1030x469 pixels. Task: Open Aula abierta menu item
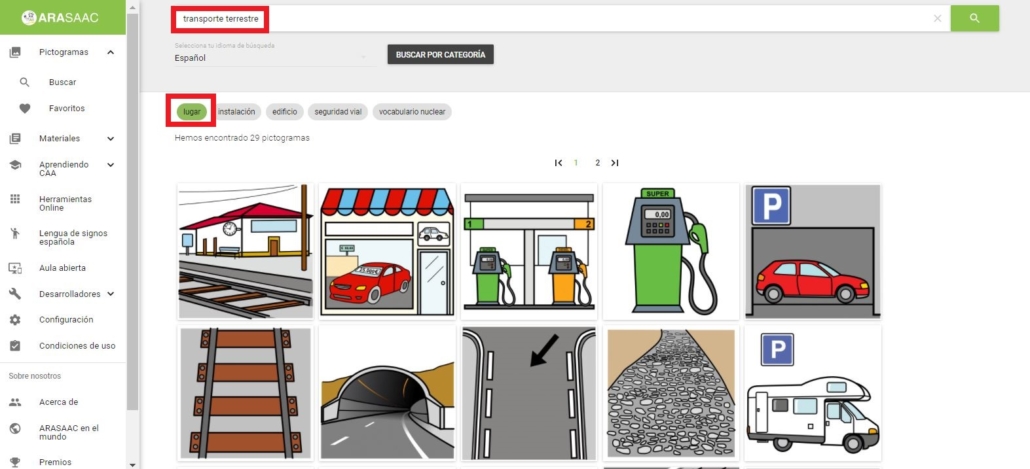(62, 268)
